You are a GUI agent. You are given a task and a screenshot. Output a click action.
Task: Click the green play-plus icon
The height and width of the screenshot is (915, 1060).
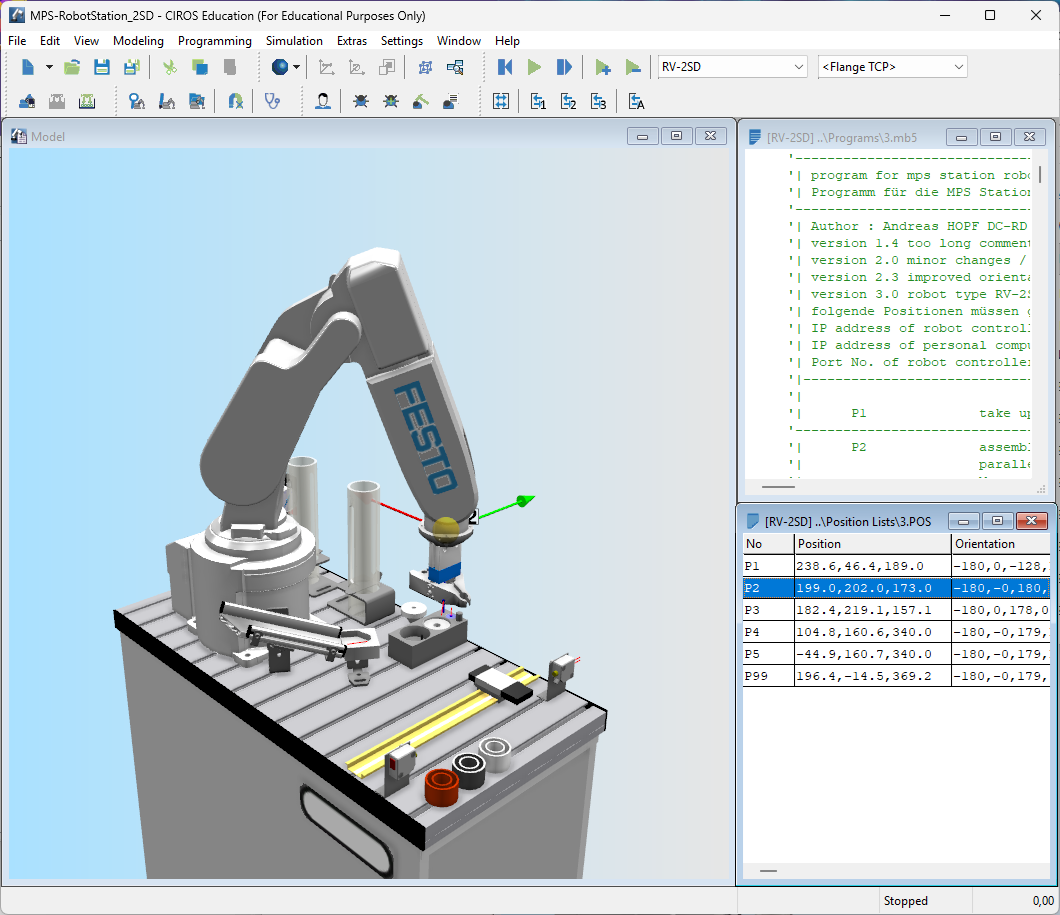pyautogui.click(x=602, y=67)
